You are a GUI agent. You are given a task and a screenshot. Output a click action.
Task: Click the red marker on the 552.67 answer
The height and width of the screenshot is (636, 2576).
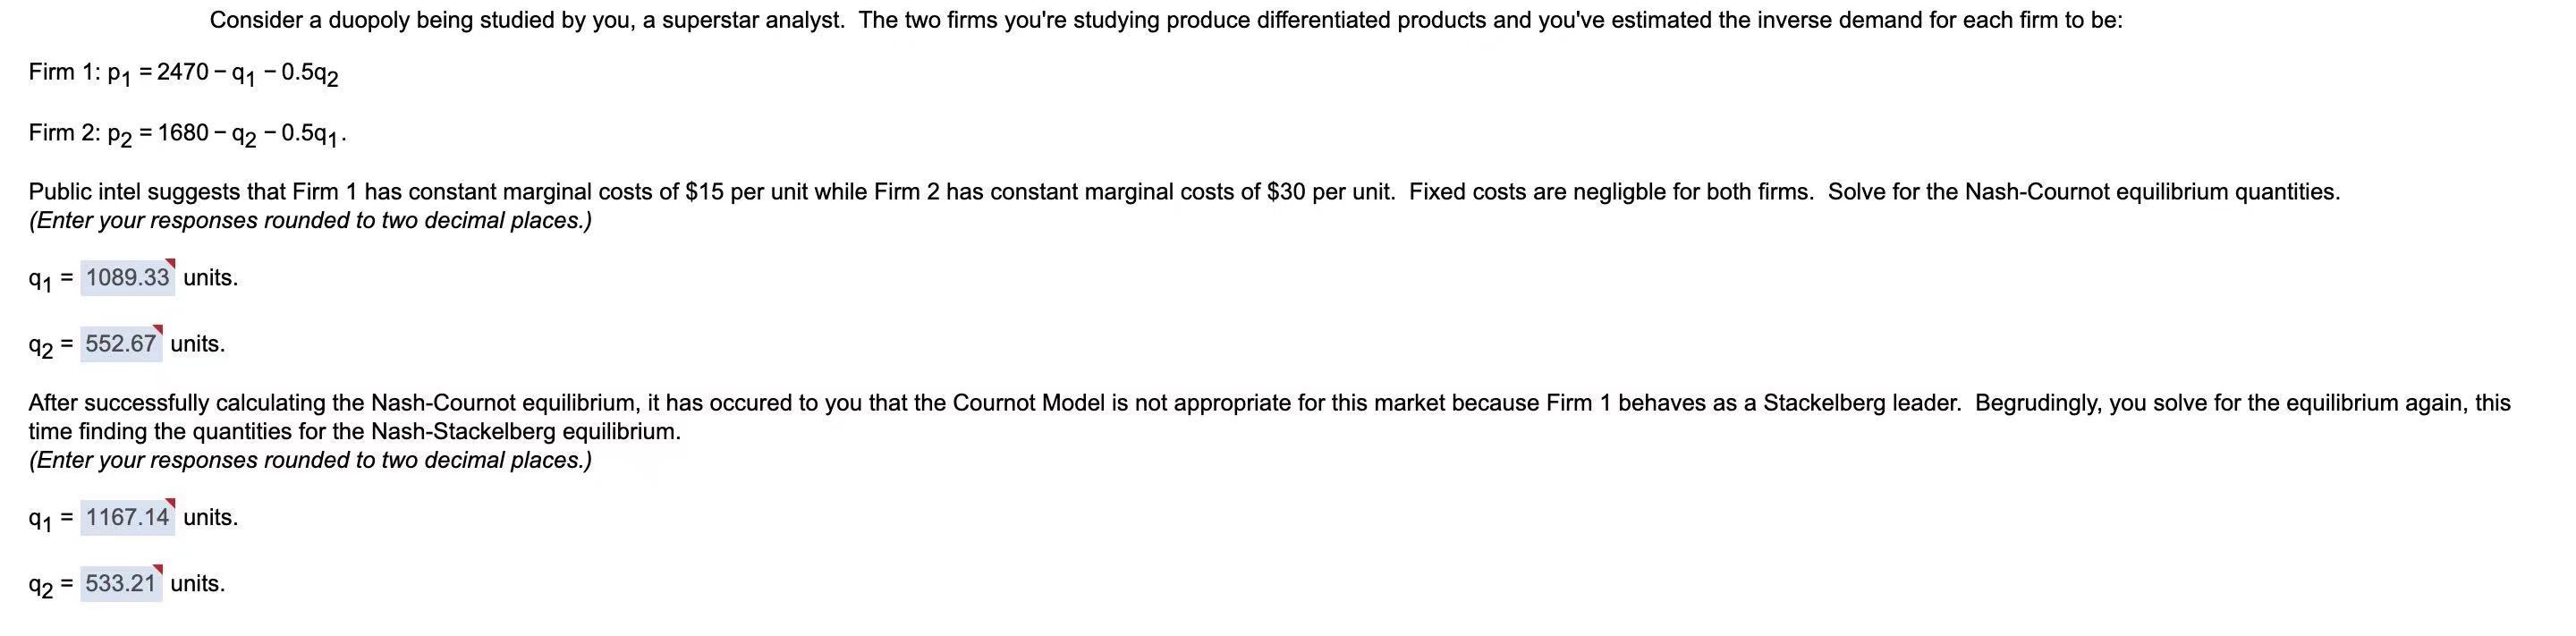[x=160, y=329]
